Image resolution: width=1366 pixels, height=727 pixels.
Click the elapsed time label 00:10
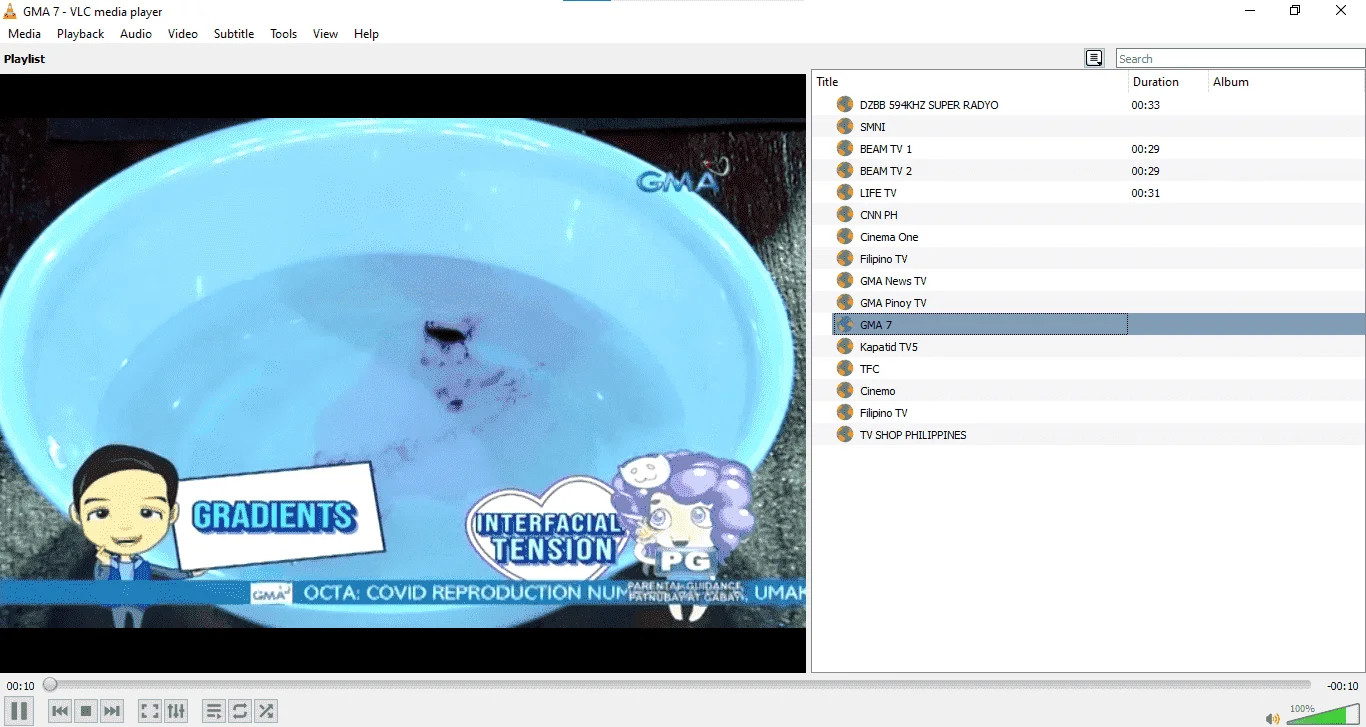[20, 686]
